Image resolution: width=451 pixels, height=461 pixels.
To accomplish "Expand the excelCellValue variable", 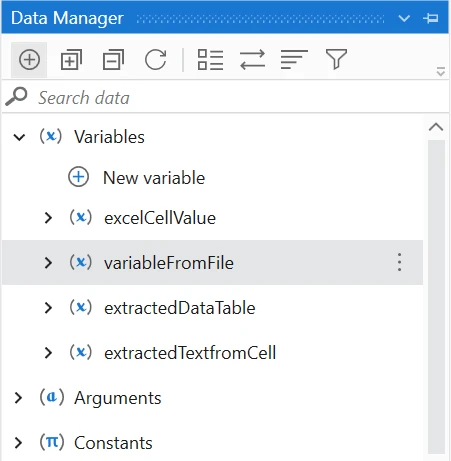I will coord(48,218).
